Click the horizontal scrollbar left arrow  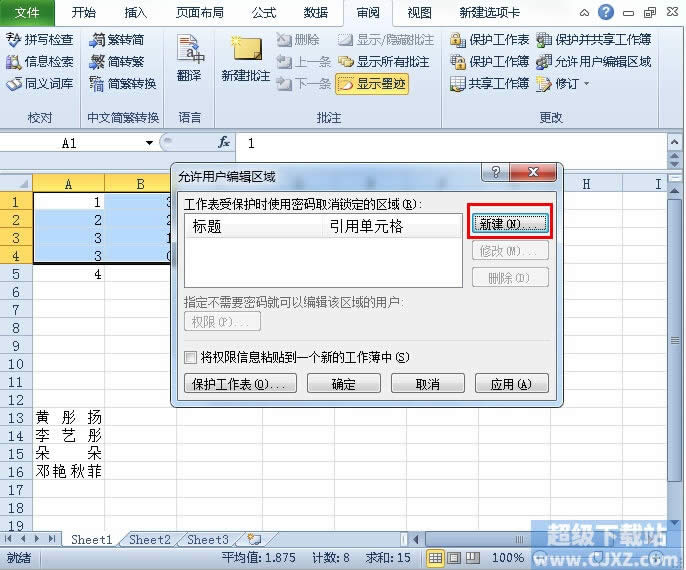click(416, 539)
